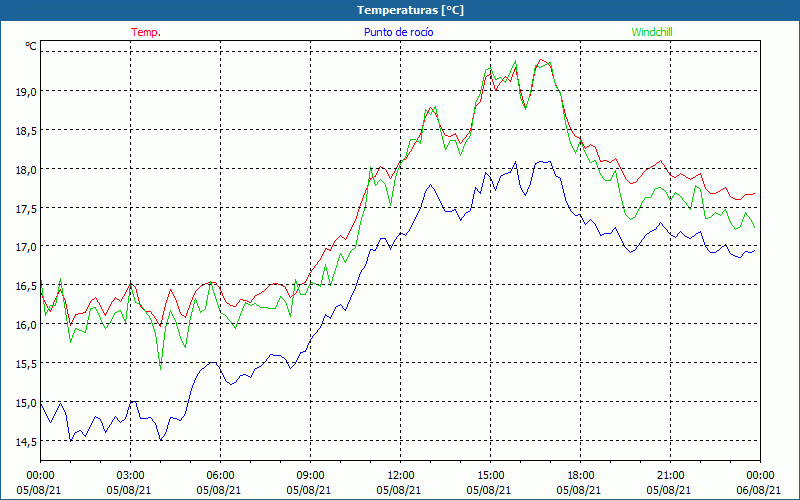
Task: Click the °C unit label on axis
Action: [x=31, y=46]
